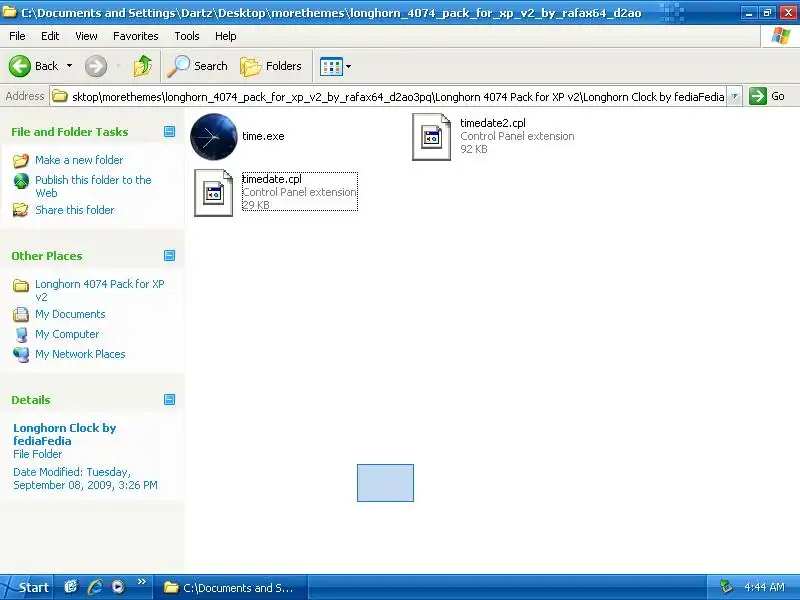Open the File menu
This screenshot has height=600, width=800.
[x=17, y=36]
